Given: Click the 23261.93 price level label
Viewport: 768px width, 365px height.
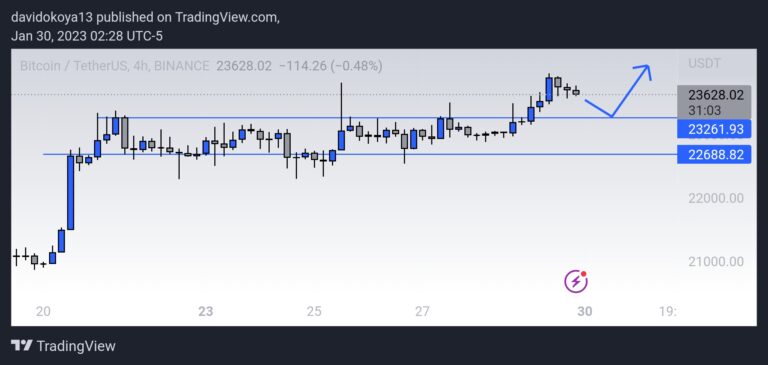Looking at the screenshot, I should point(714,129).
